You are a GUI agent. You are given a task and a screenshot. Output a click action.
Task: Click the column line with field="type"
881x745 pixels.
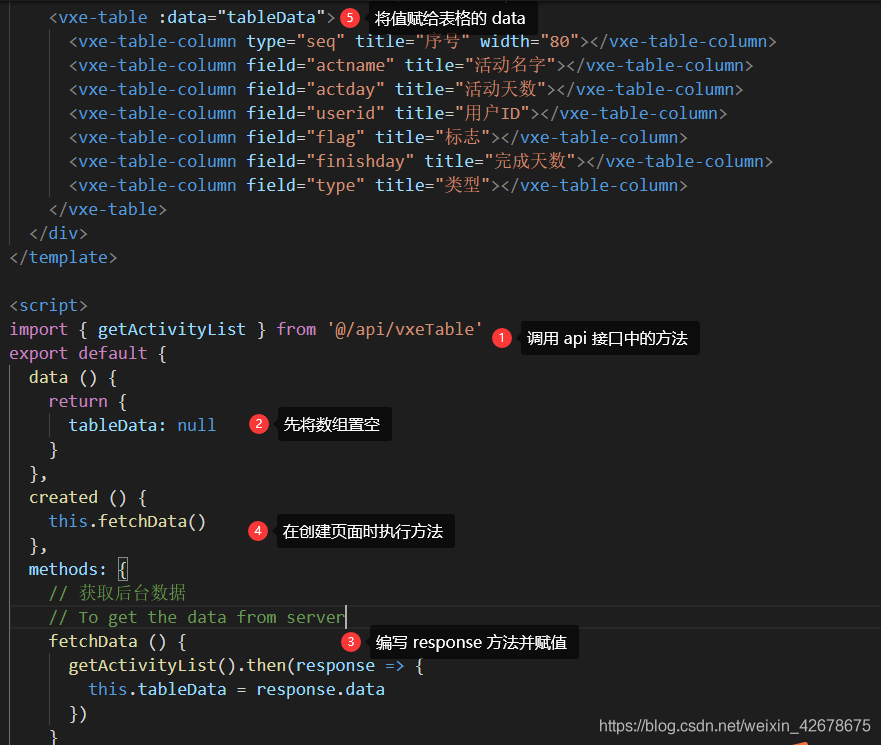(x=378, y=185)
